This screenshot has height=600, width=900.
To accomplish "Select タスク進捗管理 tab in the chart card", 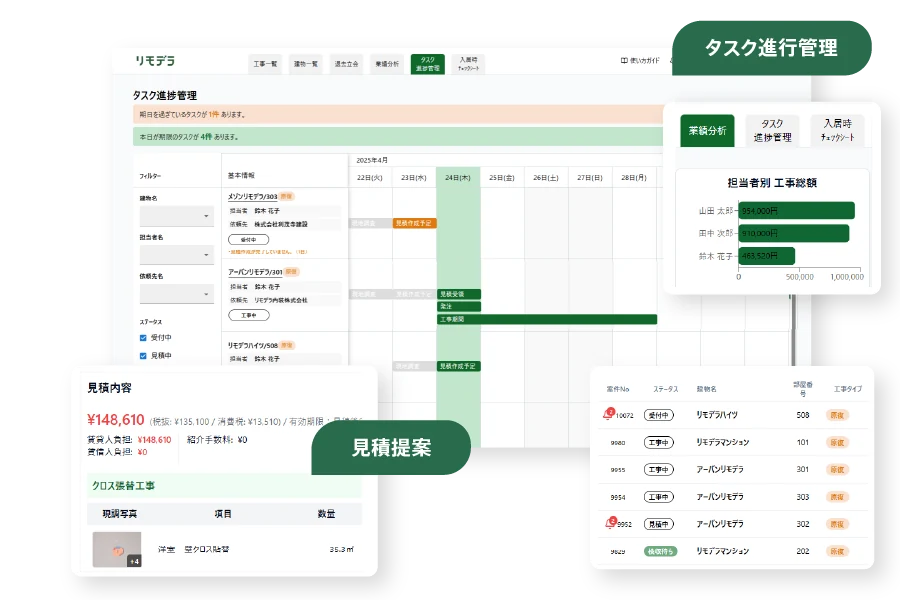I will pyautogui.click(x=772, y=130).
